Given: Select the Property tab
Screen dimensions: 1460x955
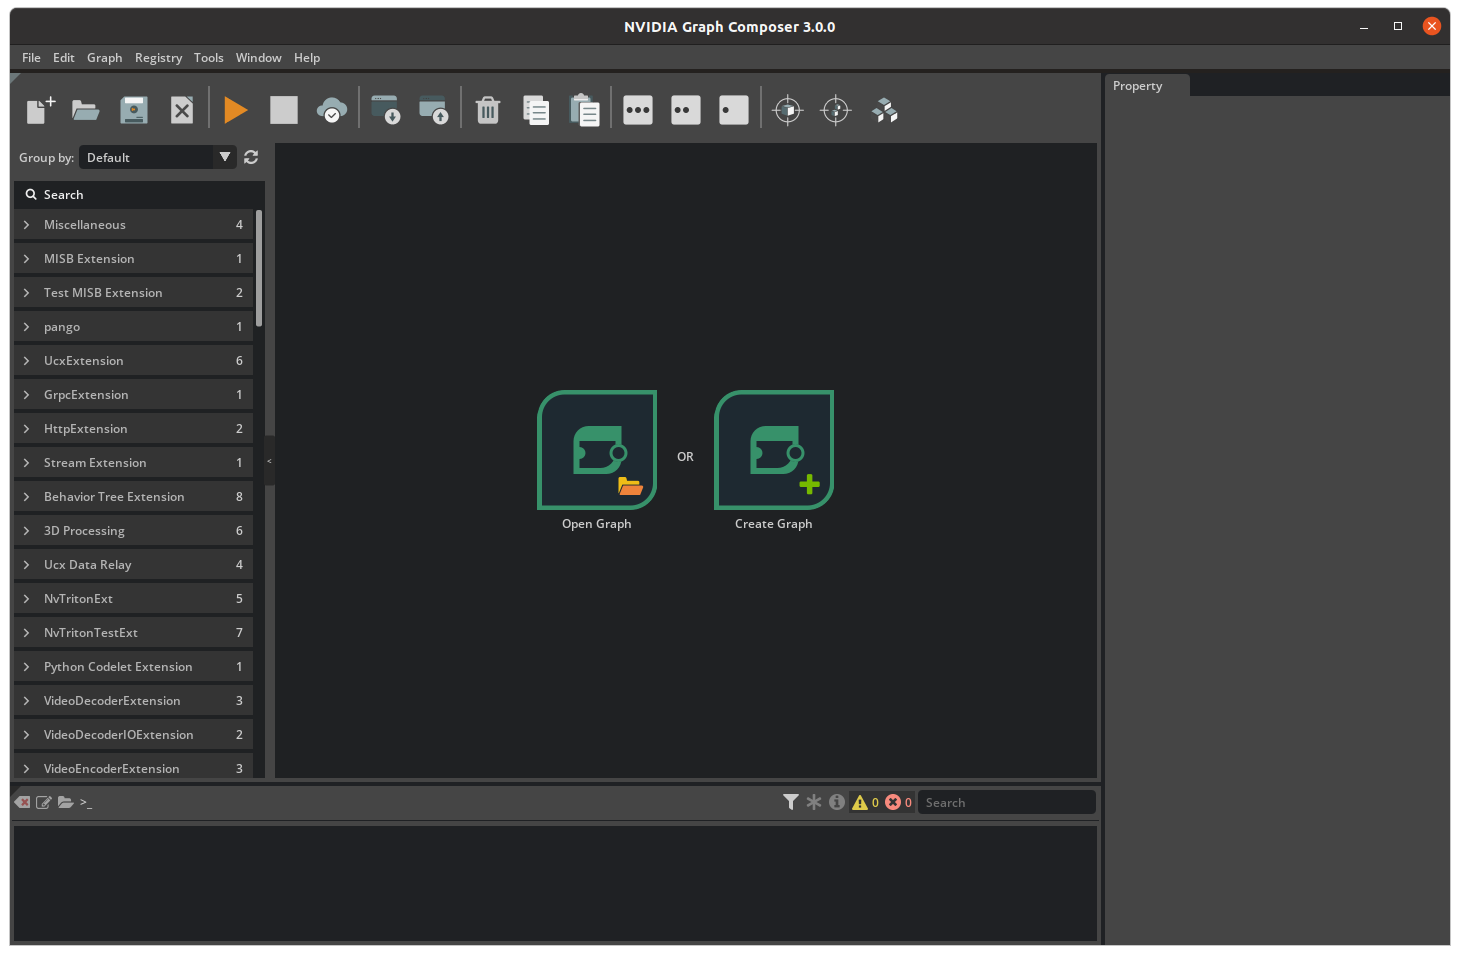Looking at the screenshot, I should 1147,86.
